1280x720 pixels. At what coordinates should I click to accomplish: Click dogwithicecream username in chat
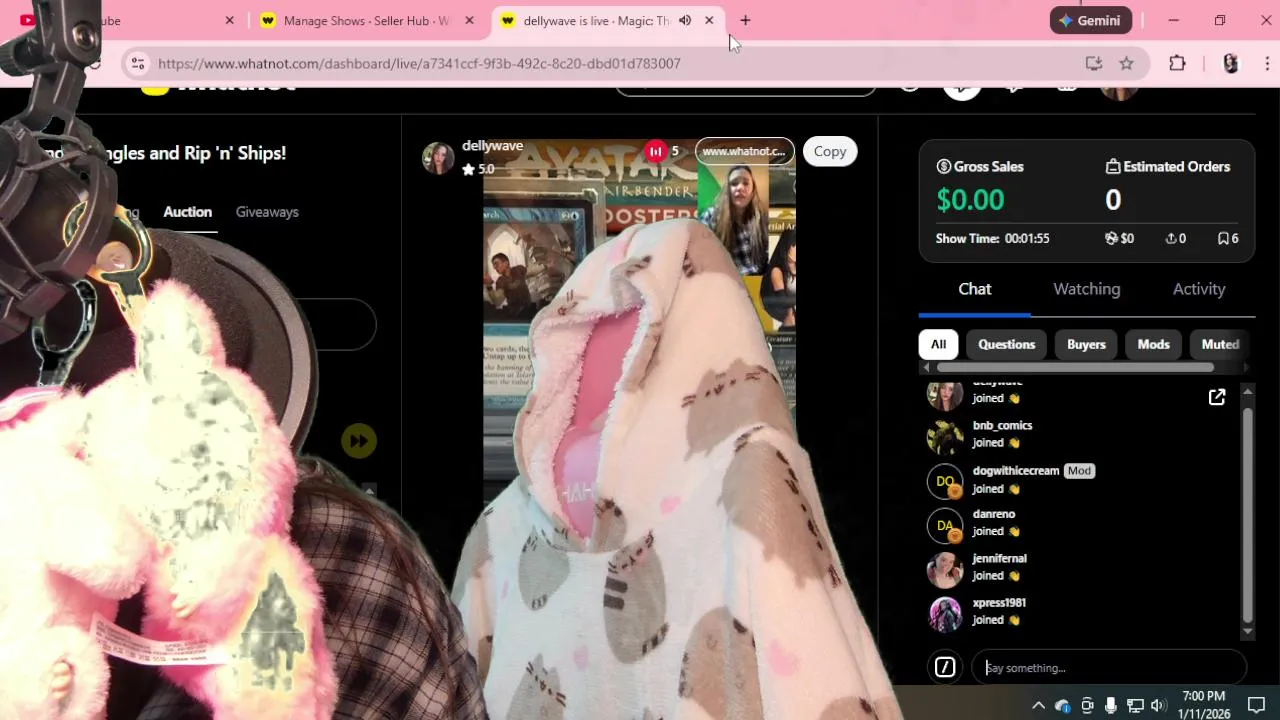click(1015, 470)
